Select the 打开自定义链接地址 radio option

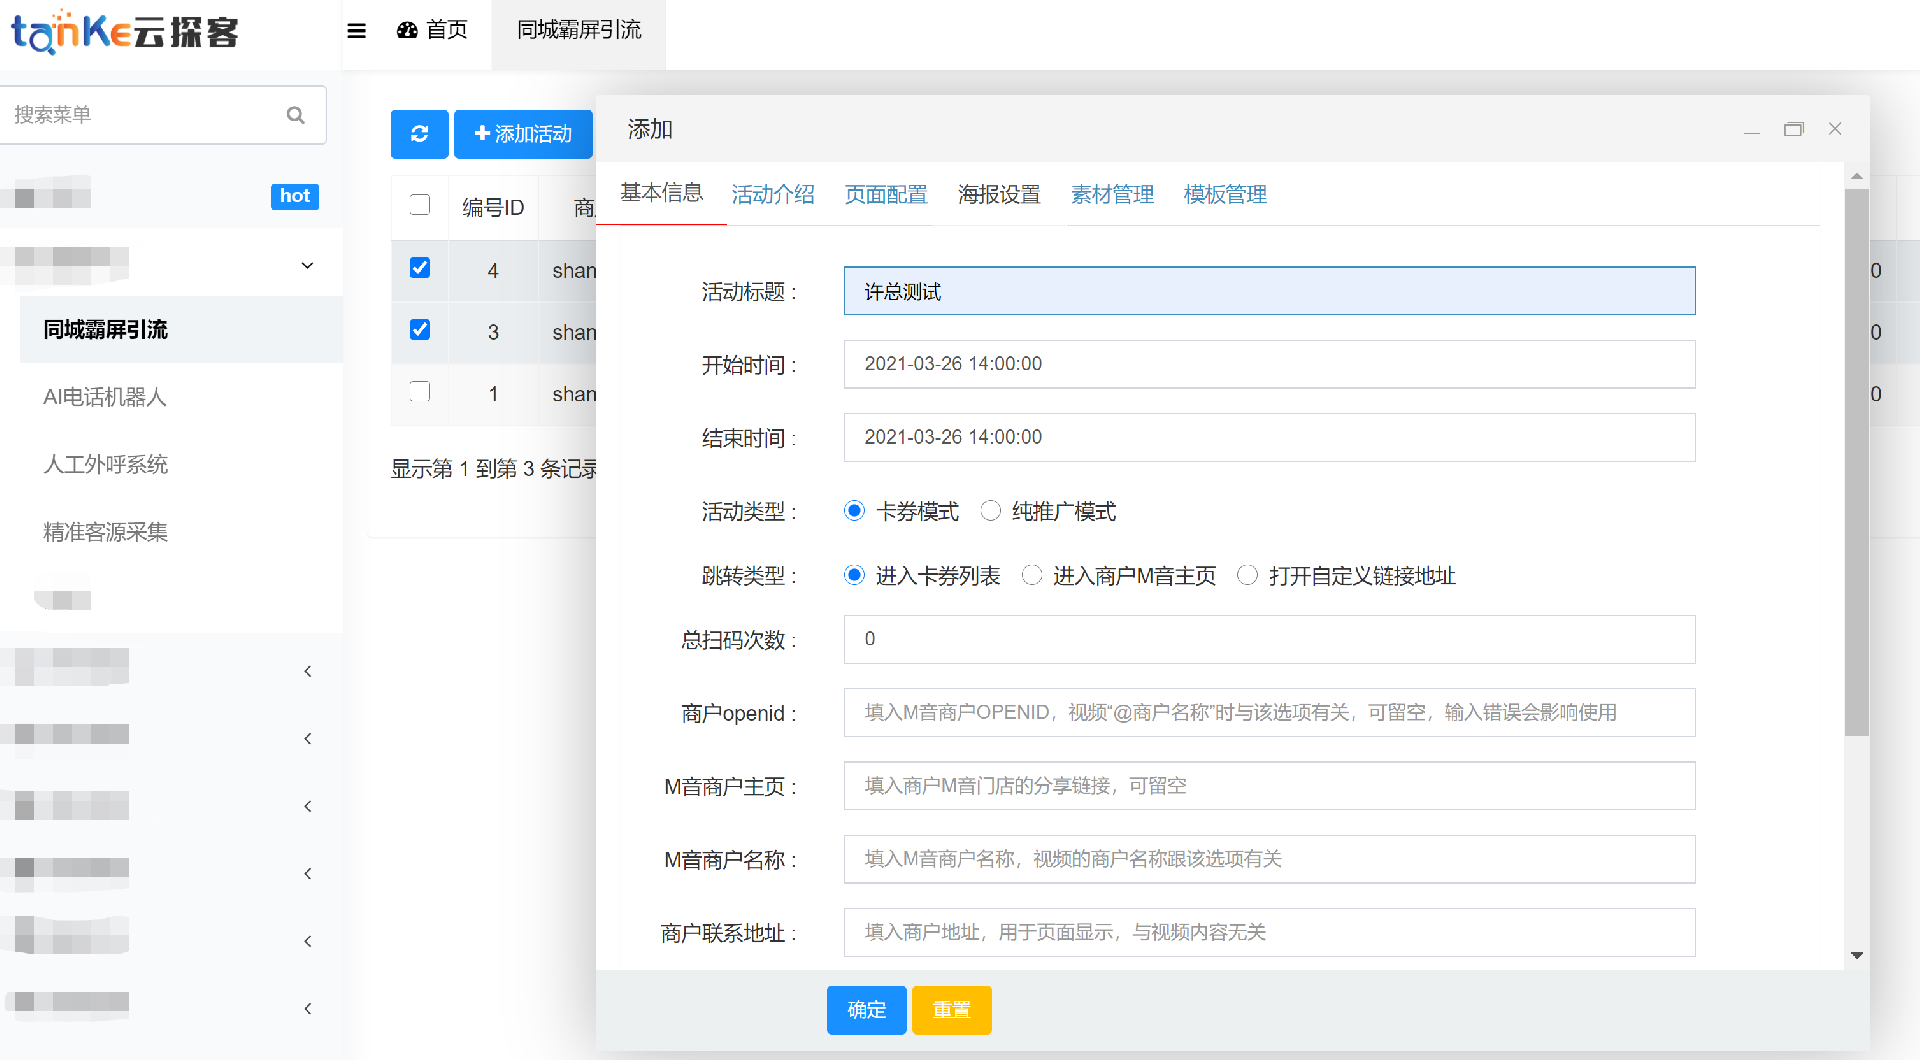pyautogui.click(x=1247, y=575)
